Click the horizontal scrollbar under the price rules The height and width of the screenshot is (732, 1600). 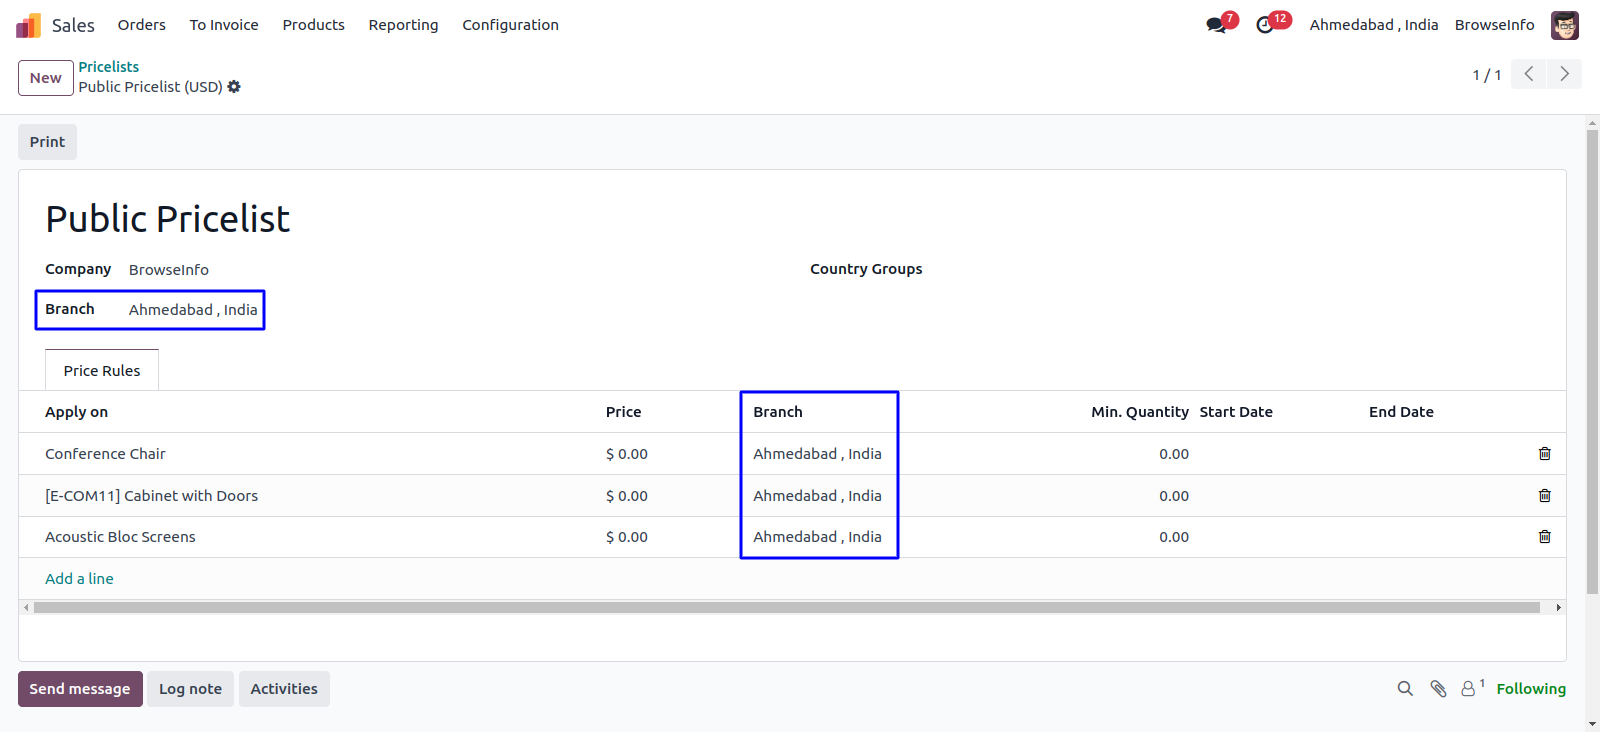(786, 608)
